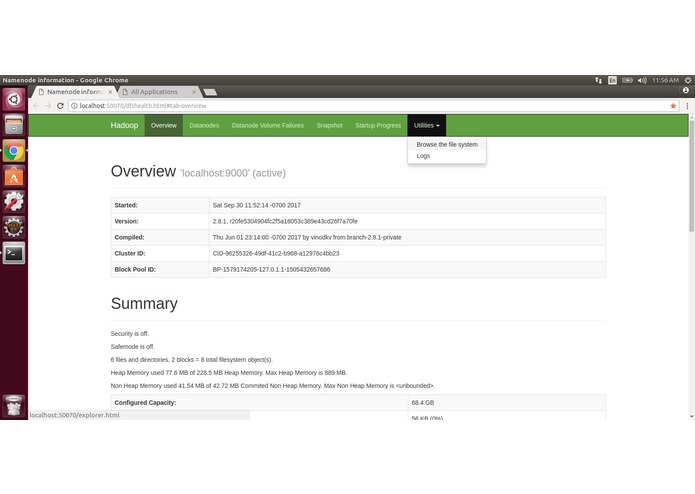The image size is (695, 494).
Task: Switch to the All Applications tab
Action: [x=158, y=92]
